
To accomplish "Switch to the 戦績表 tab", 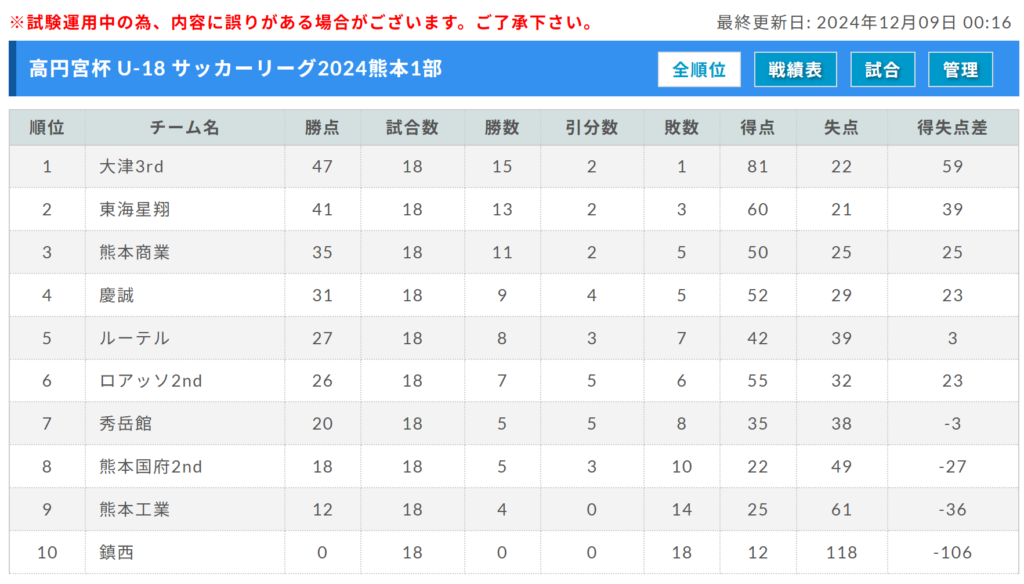I will (x=795, y=69).
